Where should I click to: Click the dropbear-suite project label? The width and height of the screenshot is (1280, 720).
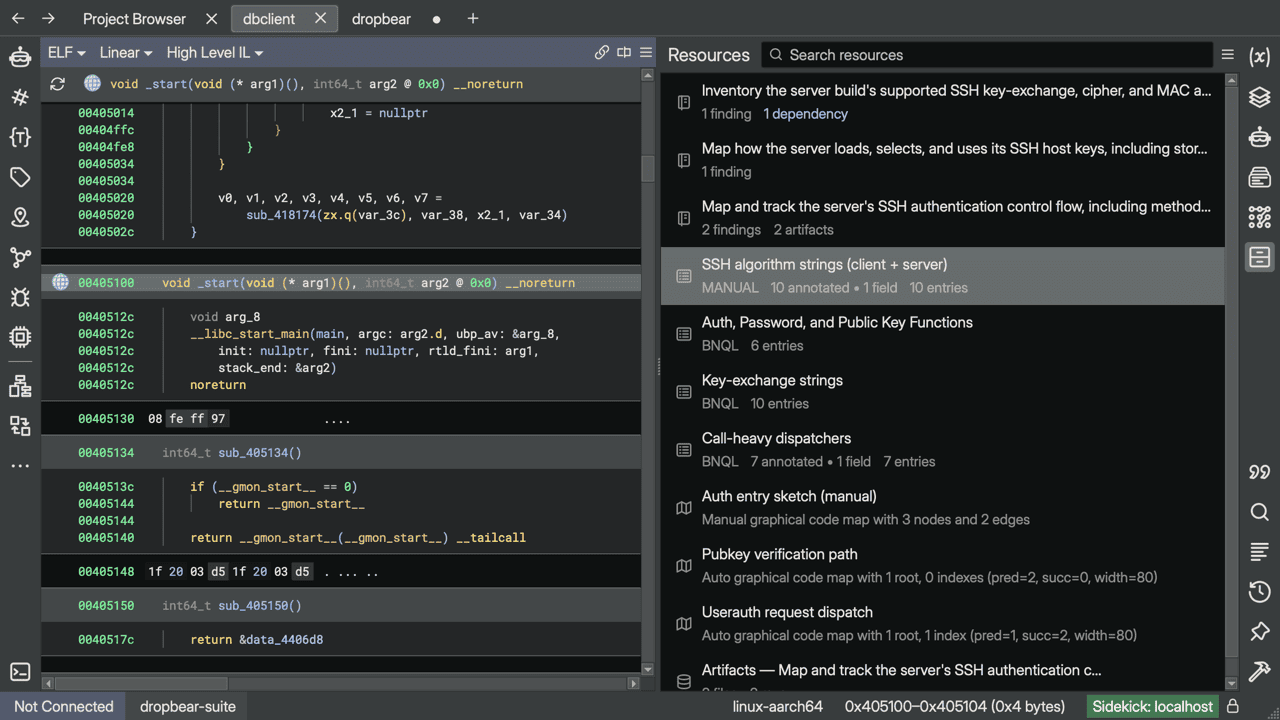(x=188, y=706)
